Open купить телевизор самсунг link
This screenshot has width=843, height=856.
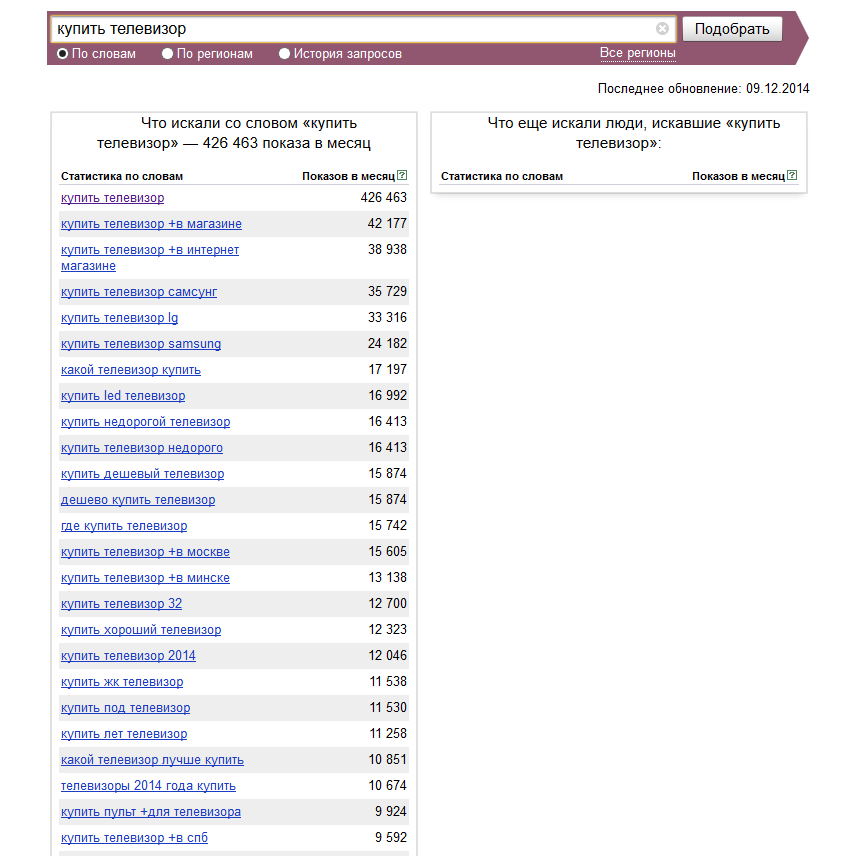pyautogui.click(x=139, y=292)
